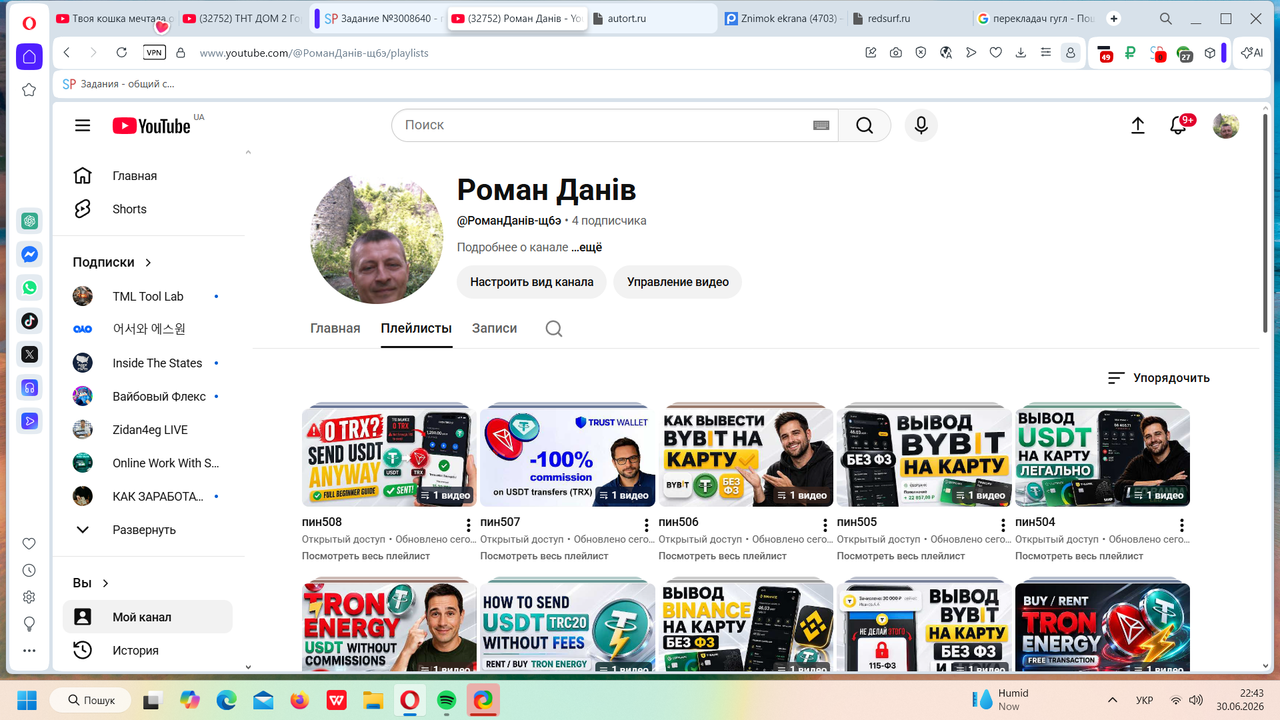Open options for playlist пин507
The height and width of the screenshot is (720, 1280).
647,525
